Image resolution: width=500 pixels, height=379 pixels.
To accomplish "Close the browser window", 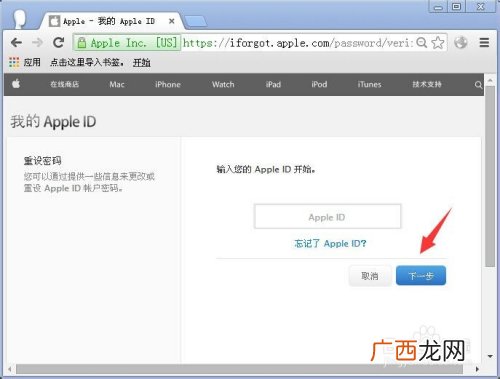I will [481, 7].
